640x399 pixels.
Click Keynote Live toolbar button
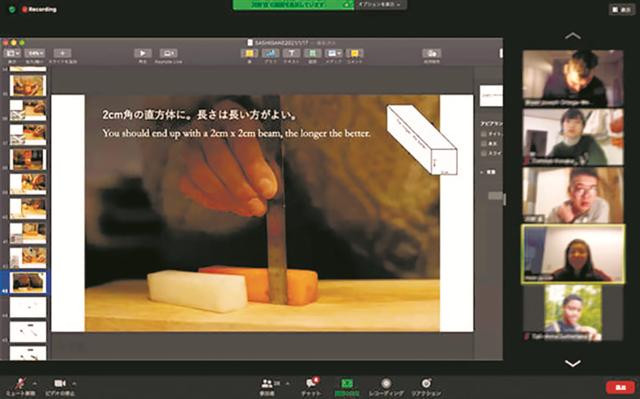click(x=168, y=53)
